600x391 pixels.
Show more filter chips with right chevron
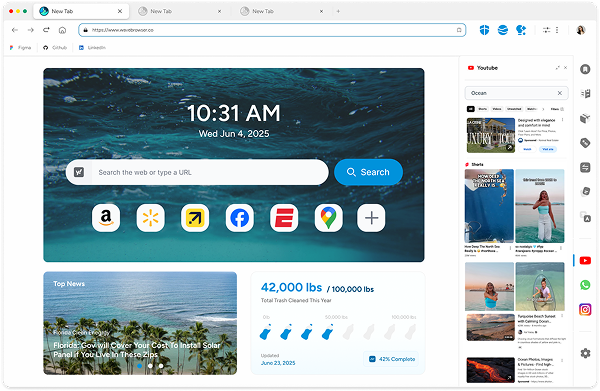click(x=543, y=109)
